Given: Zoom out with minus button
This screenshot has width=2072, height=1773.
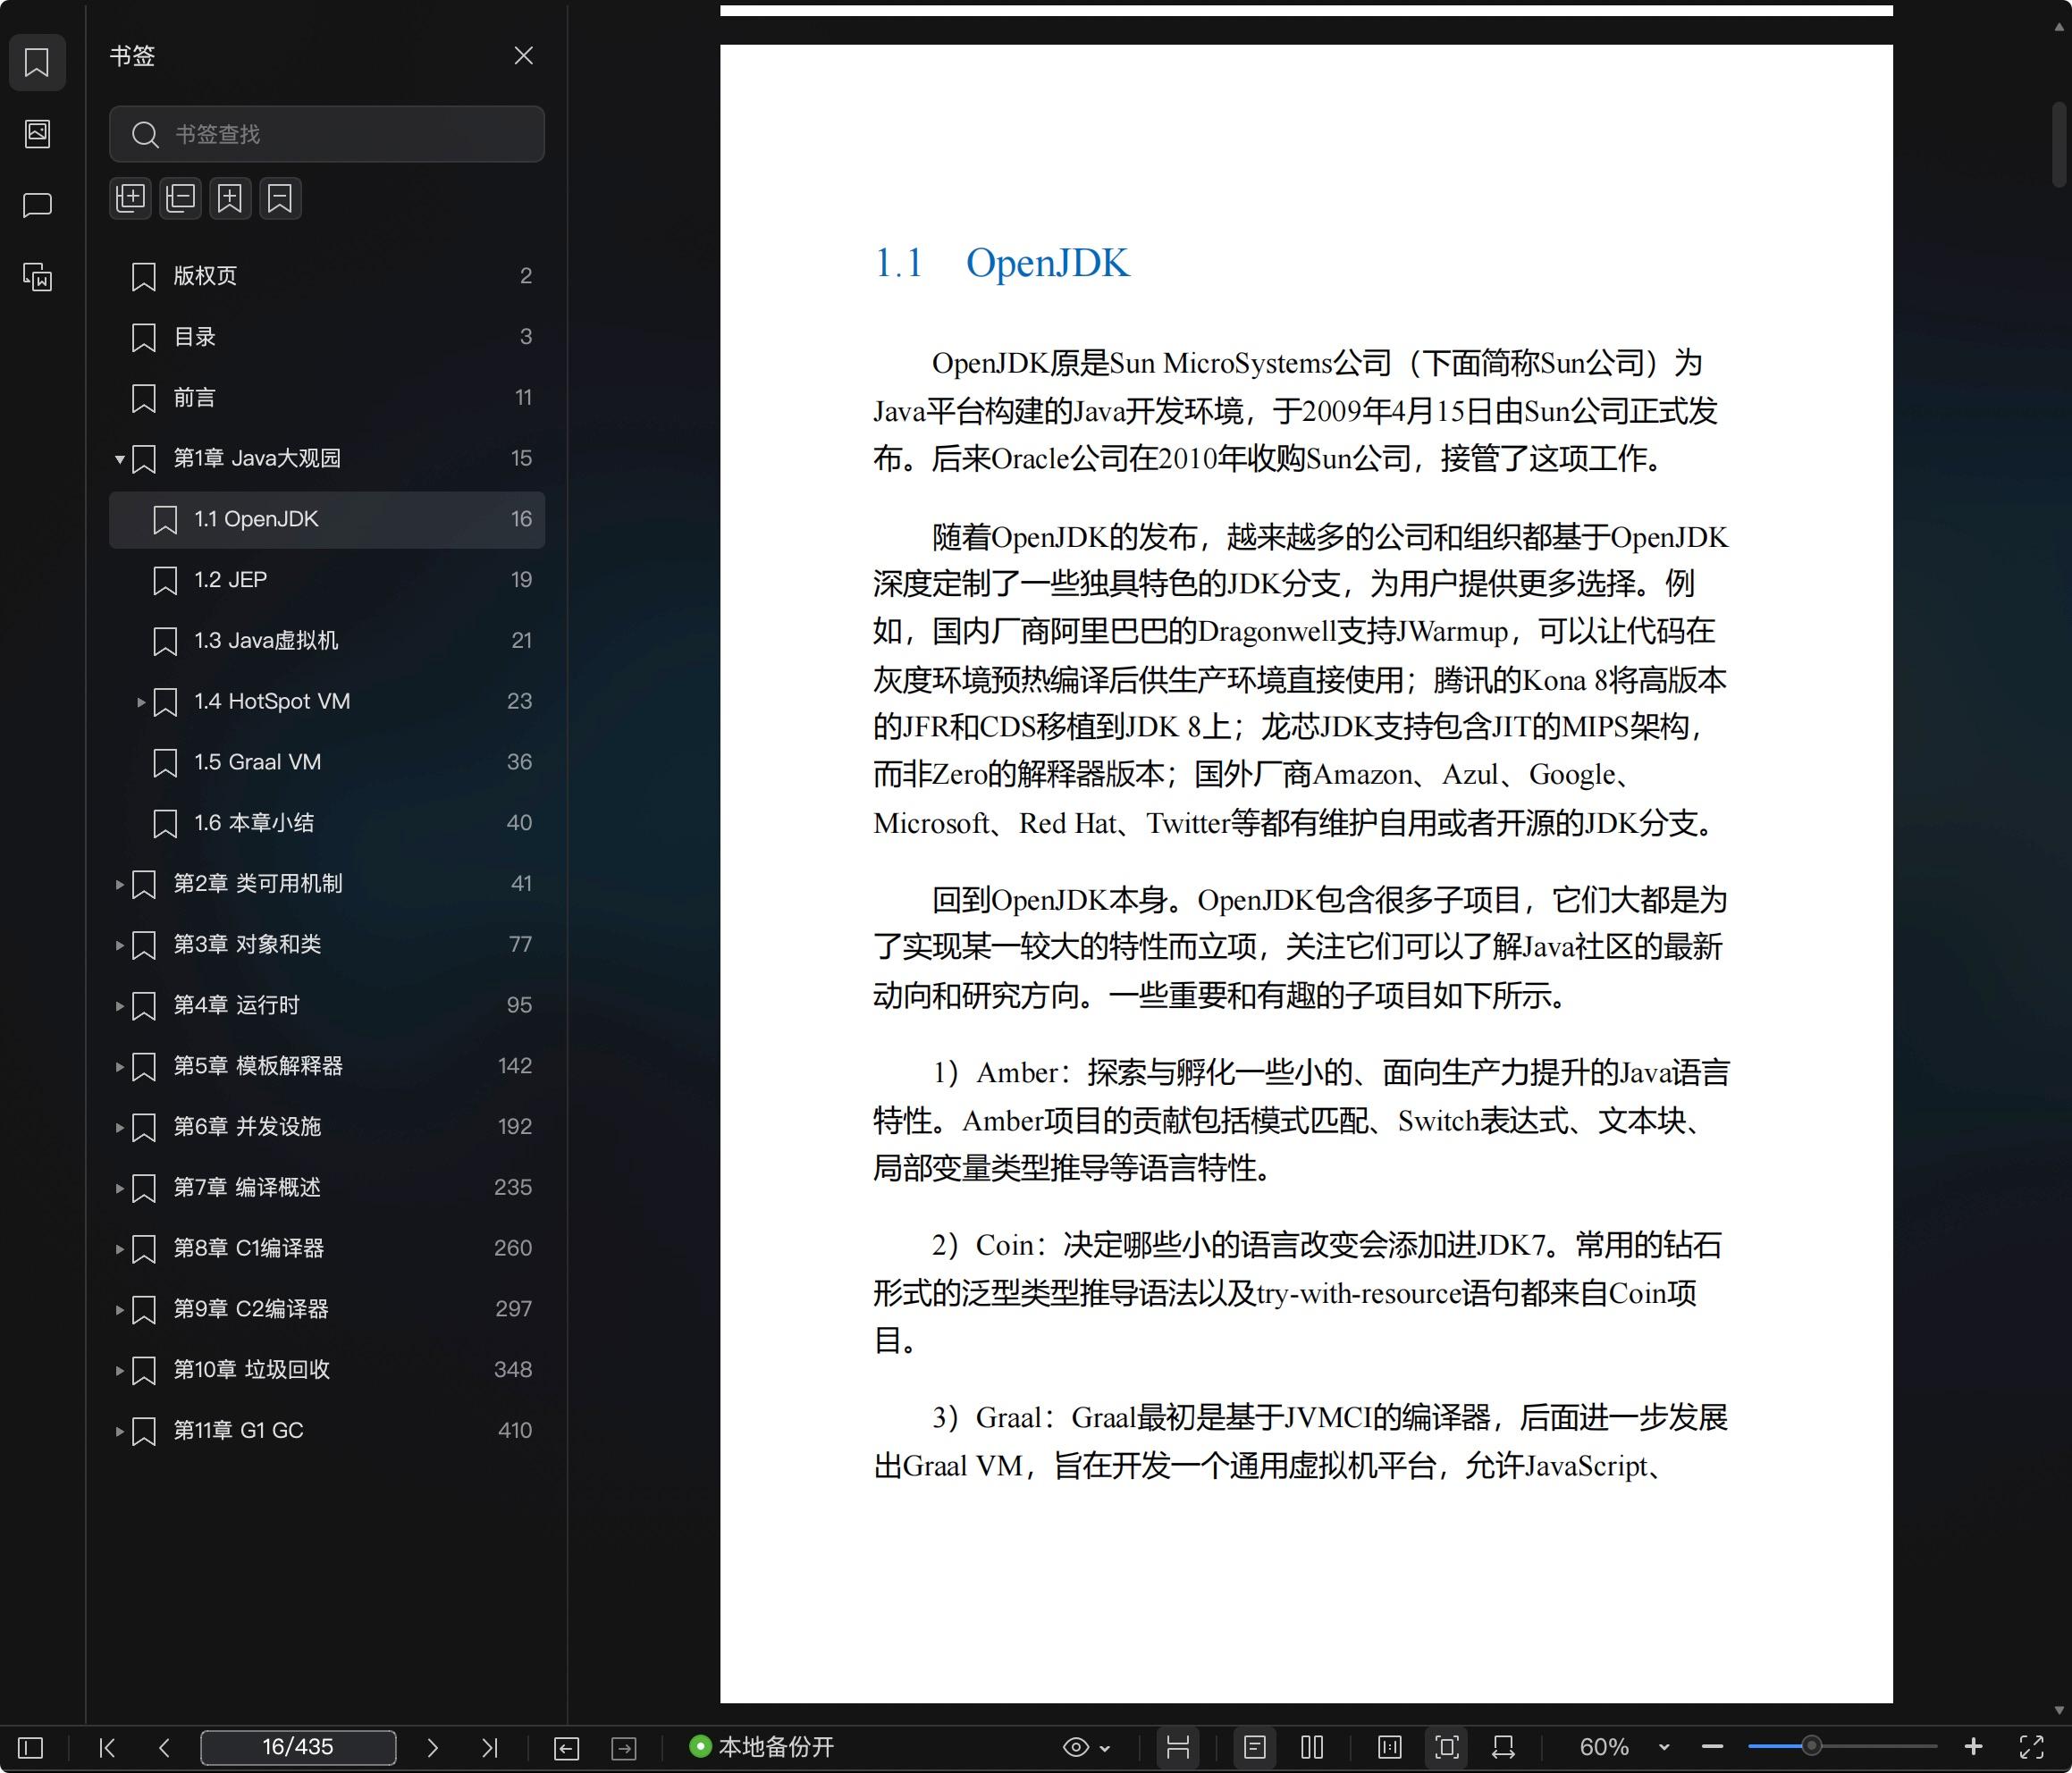Looking at the screenshot, I should 1712,1747.
